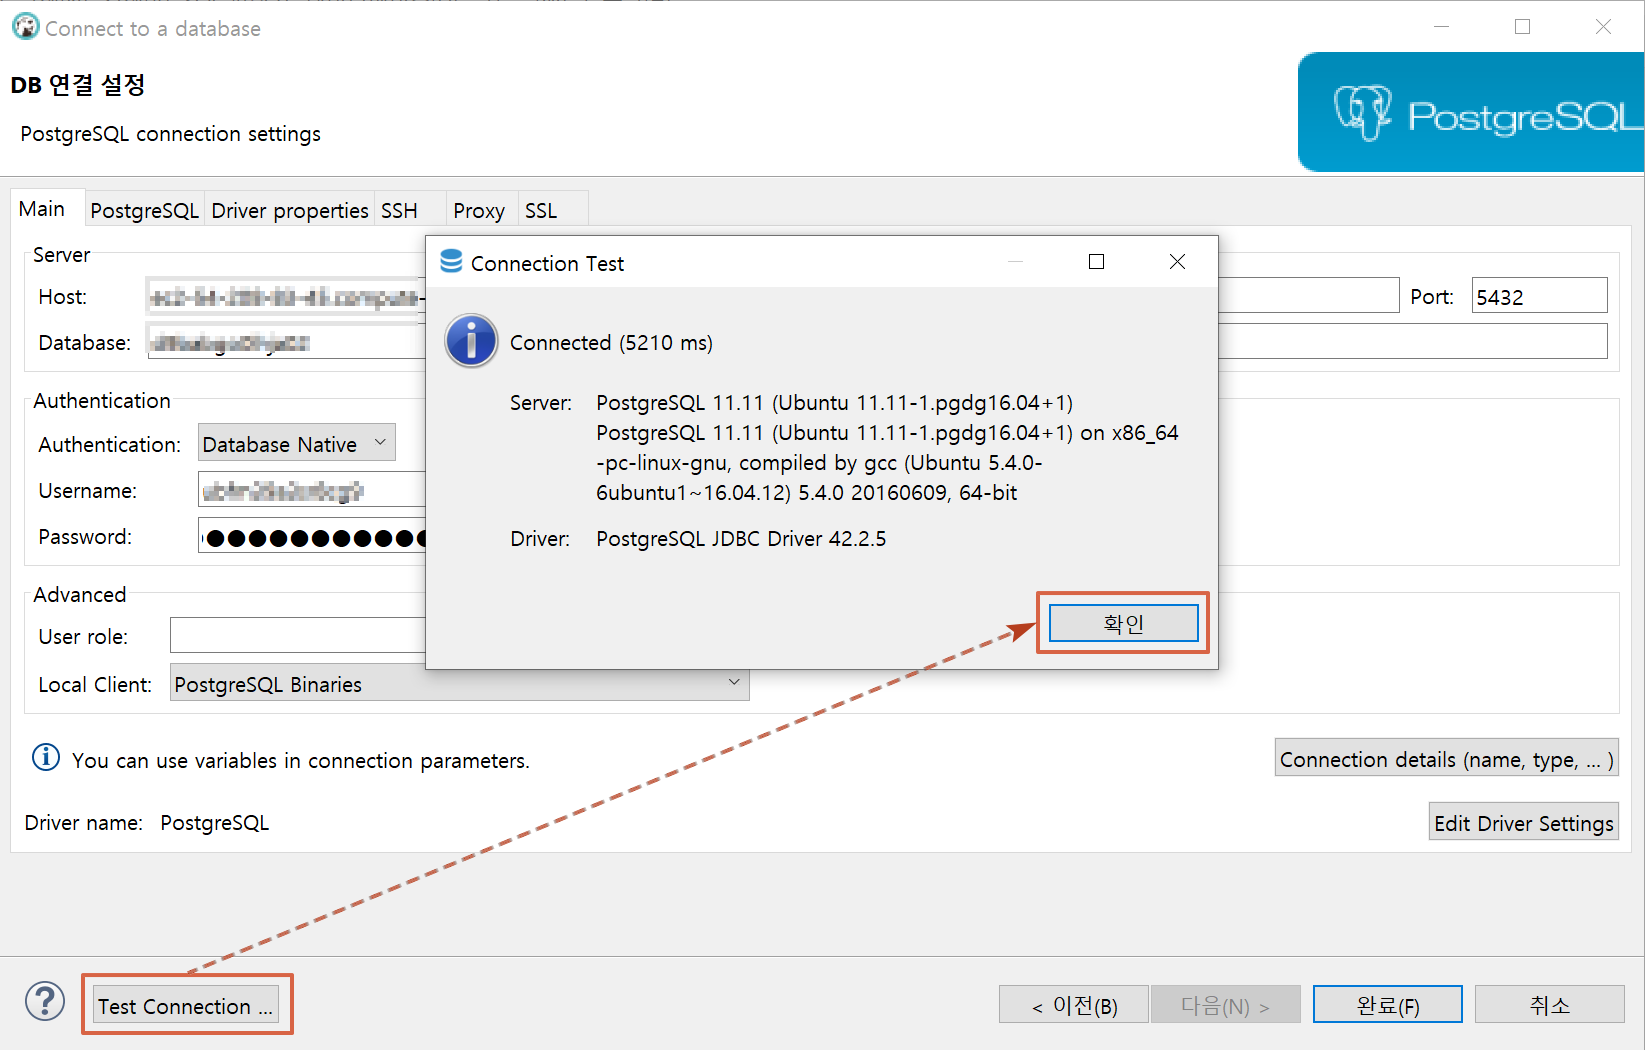This screenshot has height=1050, width=1645.
Task: Maximize the Connect to a database window
Action: click(1522, 27)
